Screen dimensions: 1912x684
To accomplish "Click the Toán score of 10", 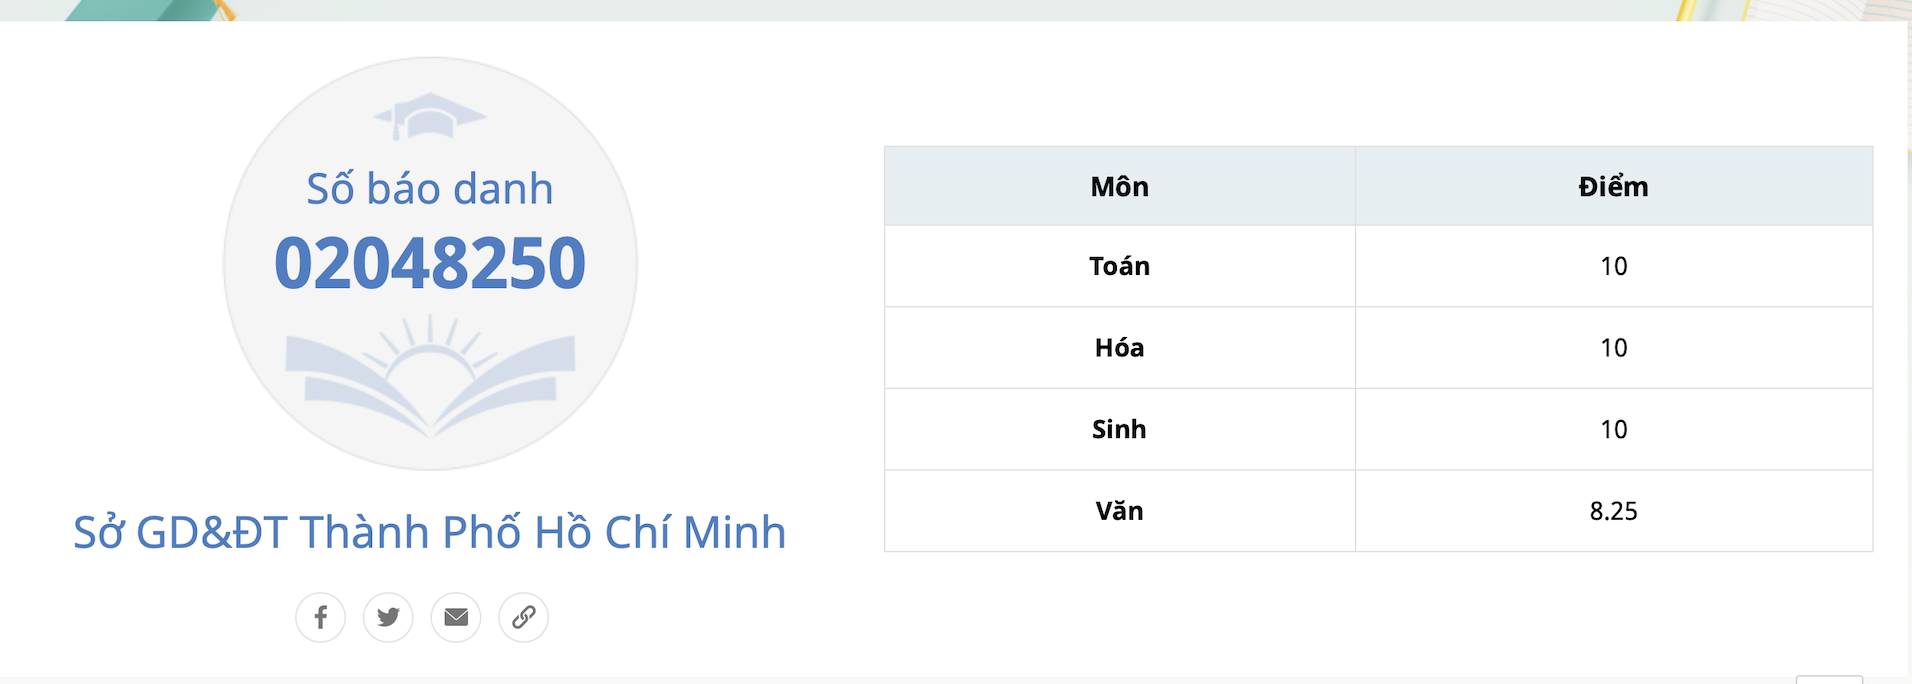I will tap(1613, 266).
